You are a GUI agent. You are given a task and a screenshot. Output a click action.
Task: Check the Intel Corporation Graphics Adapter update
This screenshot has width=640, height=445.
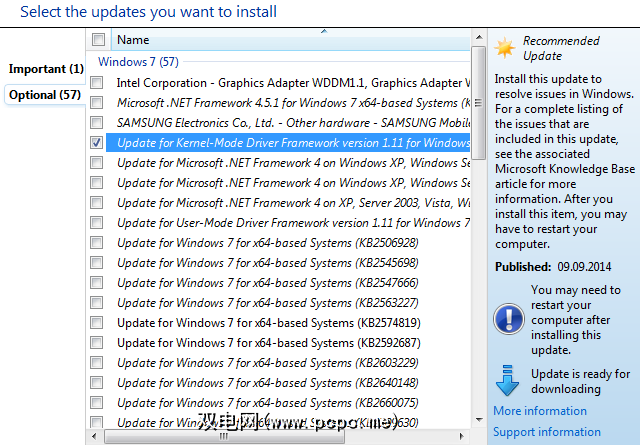pyautogui.click(x=97, y=82)
